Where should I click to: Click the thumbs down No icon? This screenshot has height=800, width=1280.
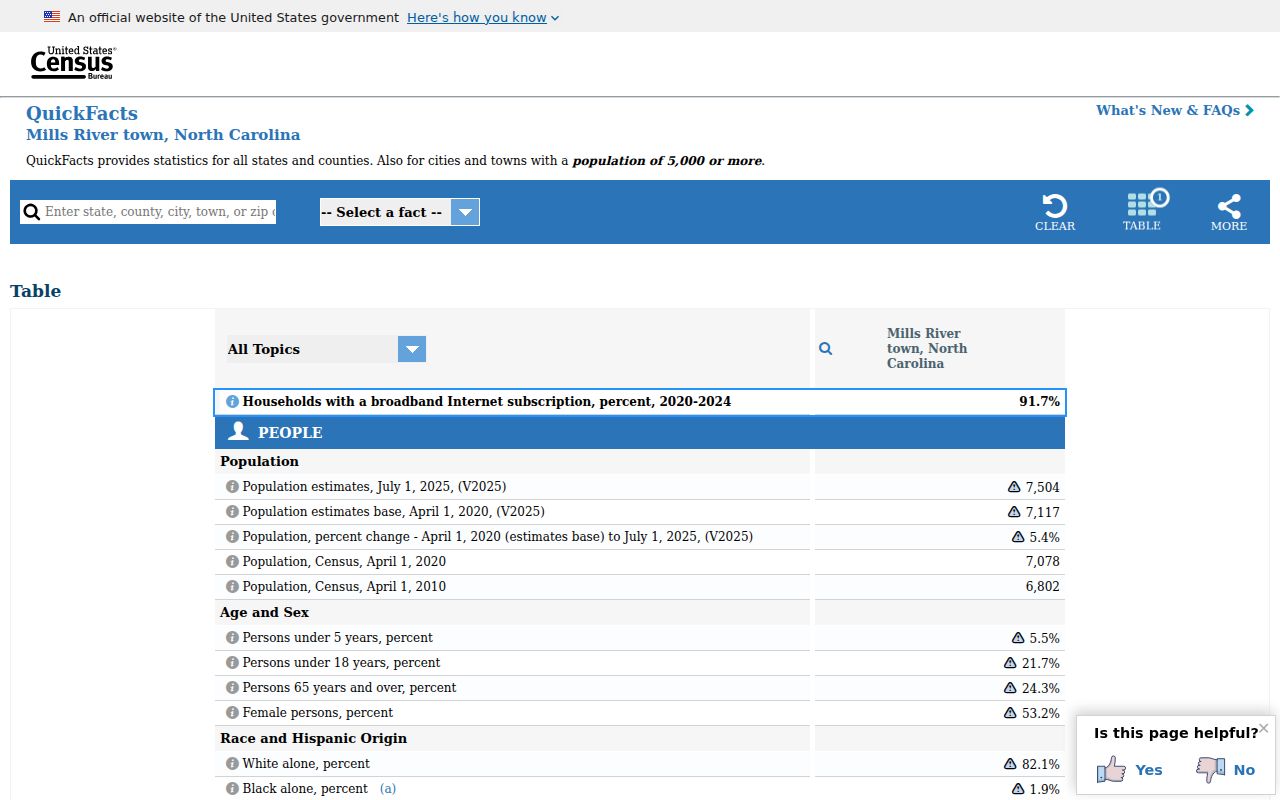pos(1211,769)
